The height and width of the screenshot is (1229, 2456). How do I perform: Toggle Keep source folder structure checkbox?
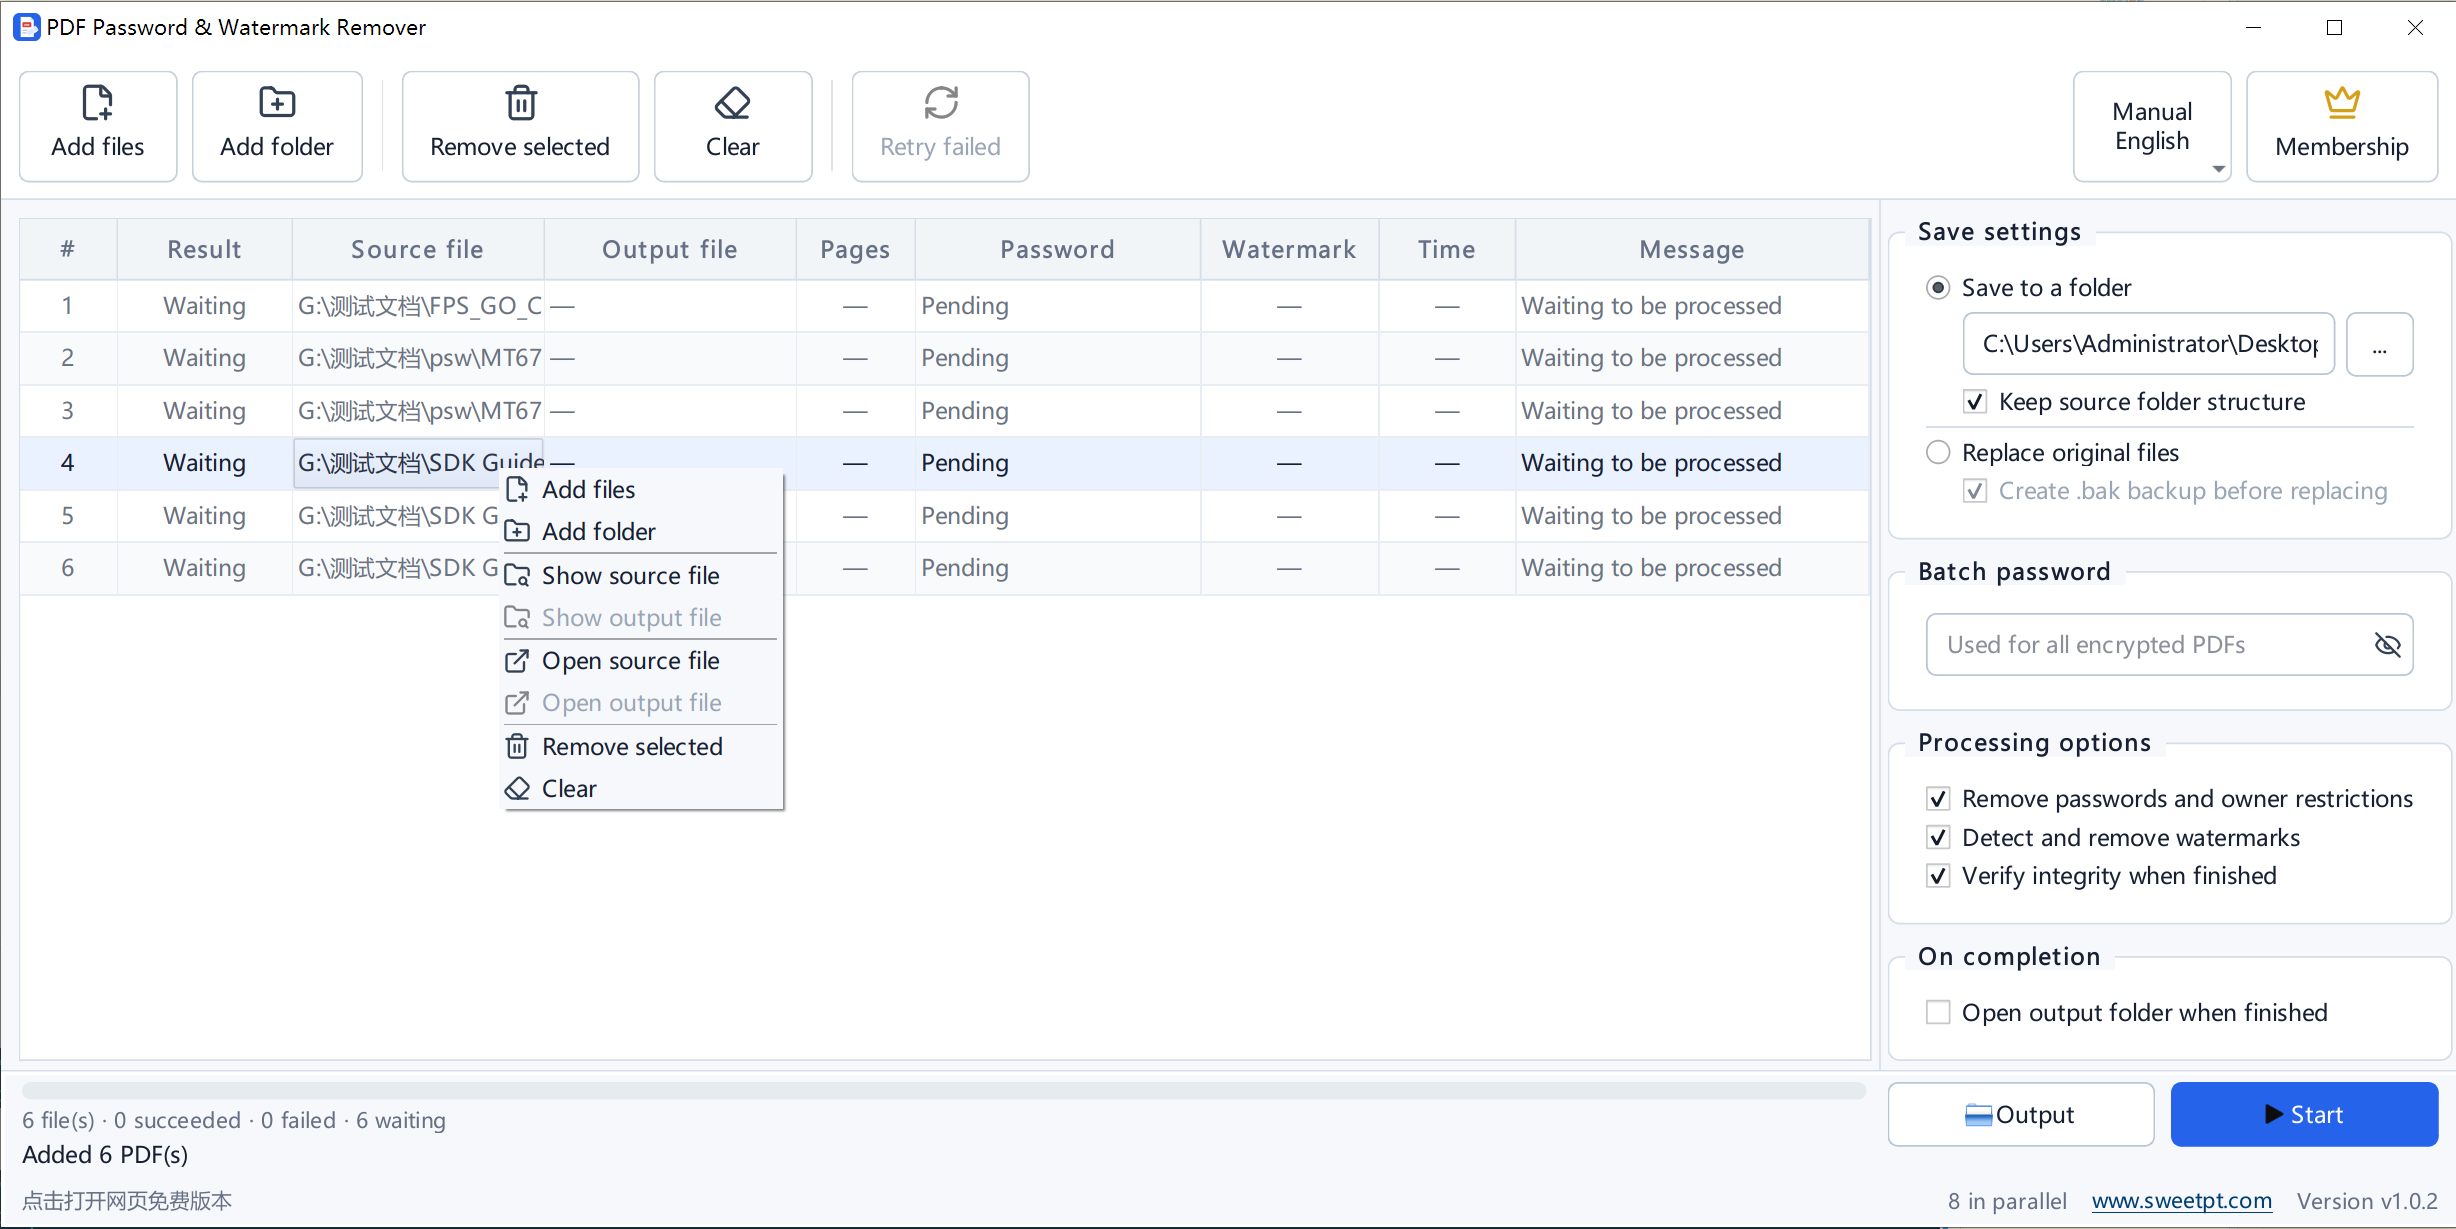(x=1975, y=402)
